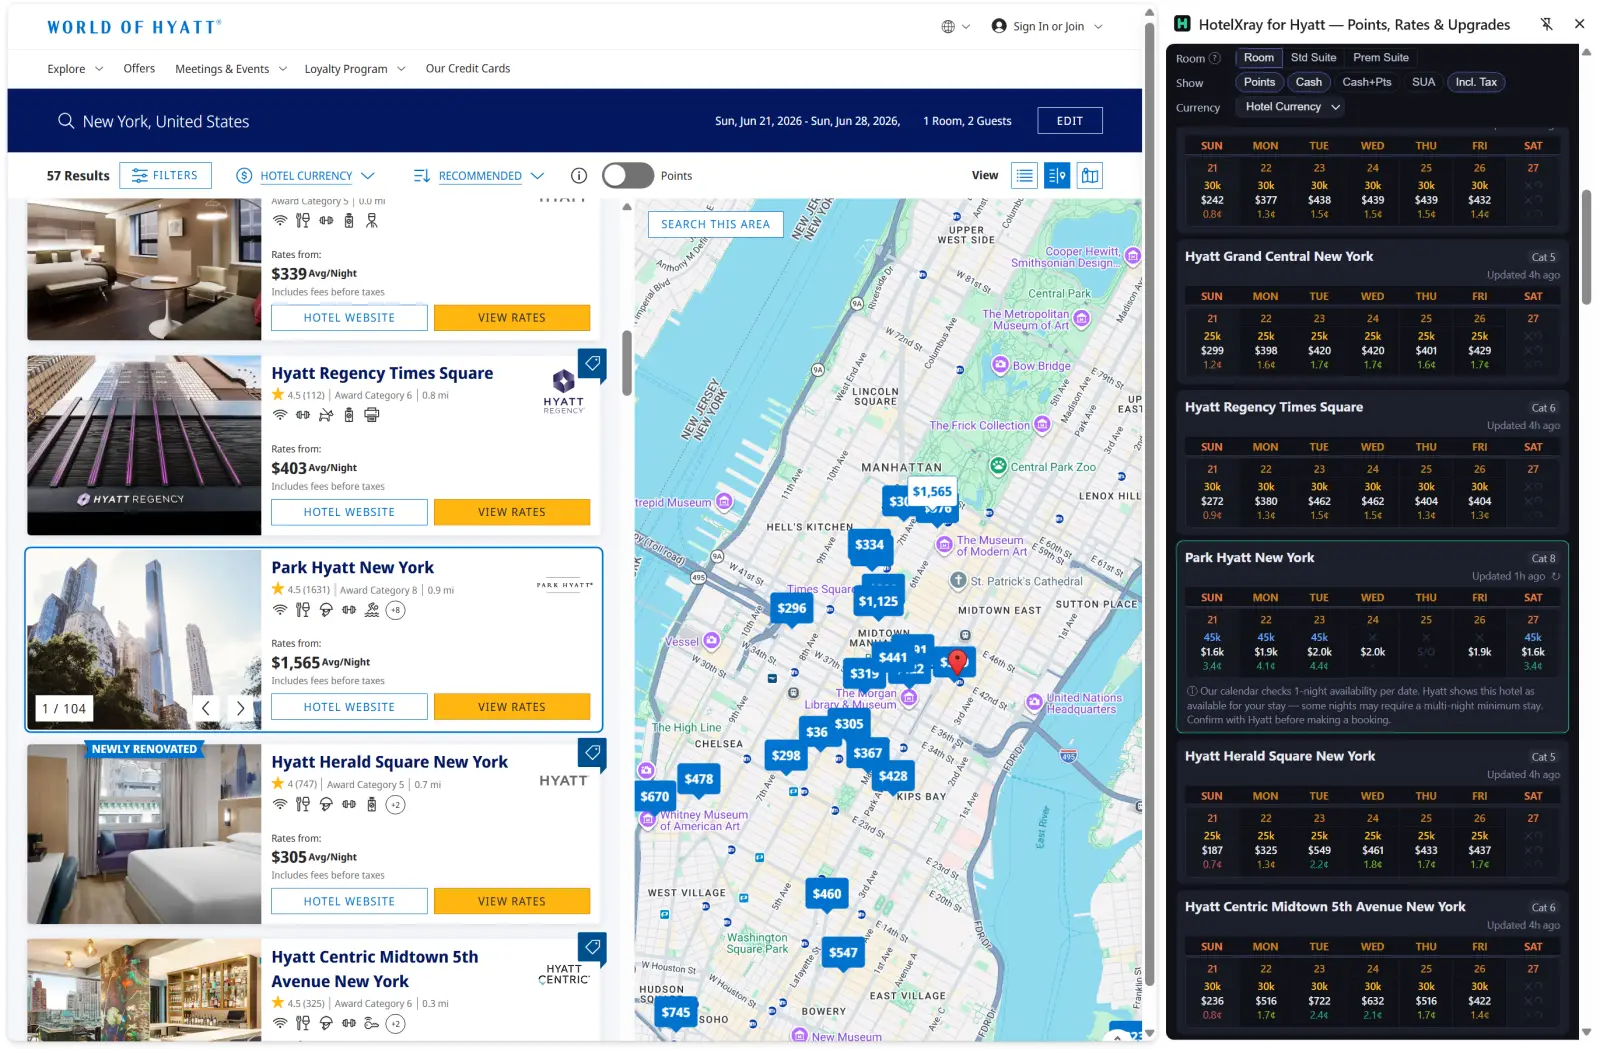Click the search magnifier icon

[x=66, y=121]
